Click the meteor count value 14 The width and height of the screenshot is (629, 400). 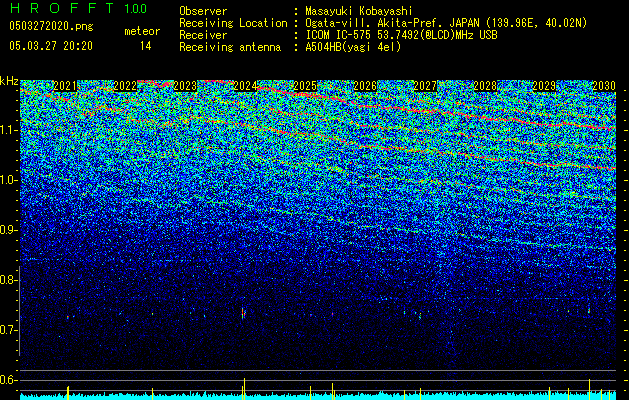click(x=146, y=46)
